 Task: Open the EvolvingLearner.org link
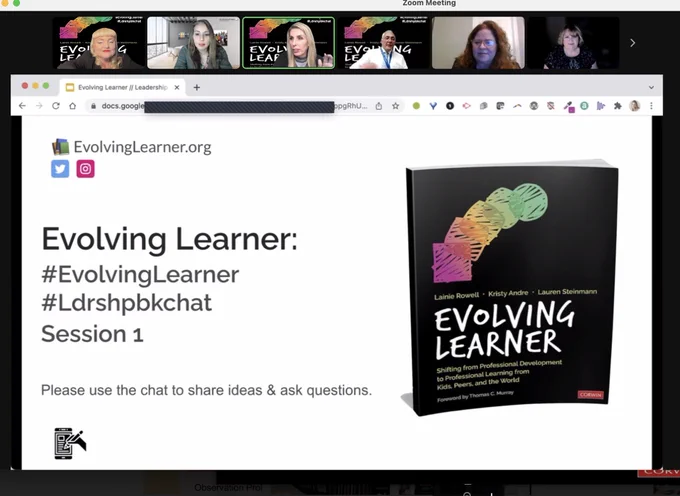click(x=142, y=147)
